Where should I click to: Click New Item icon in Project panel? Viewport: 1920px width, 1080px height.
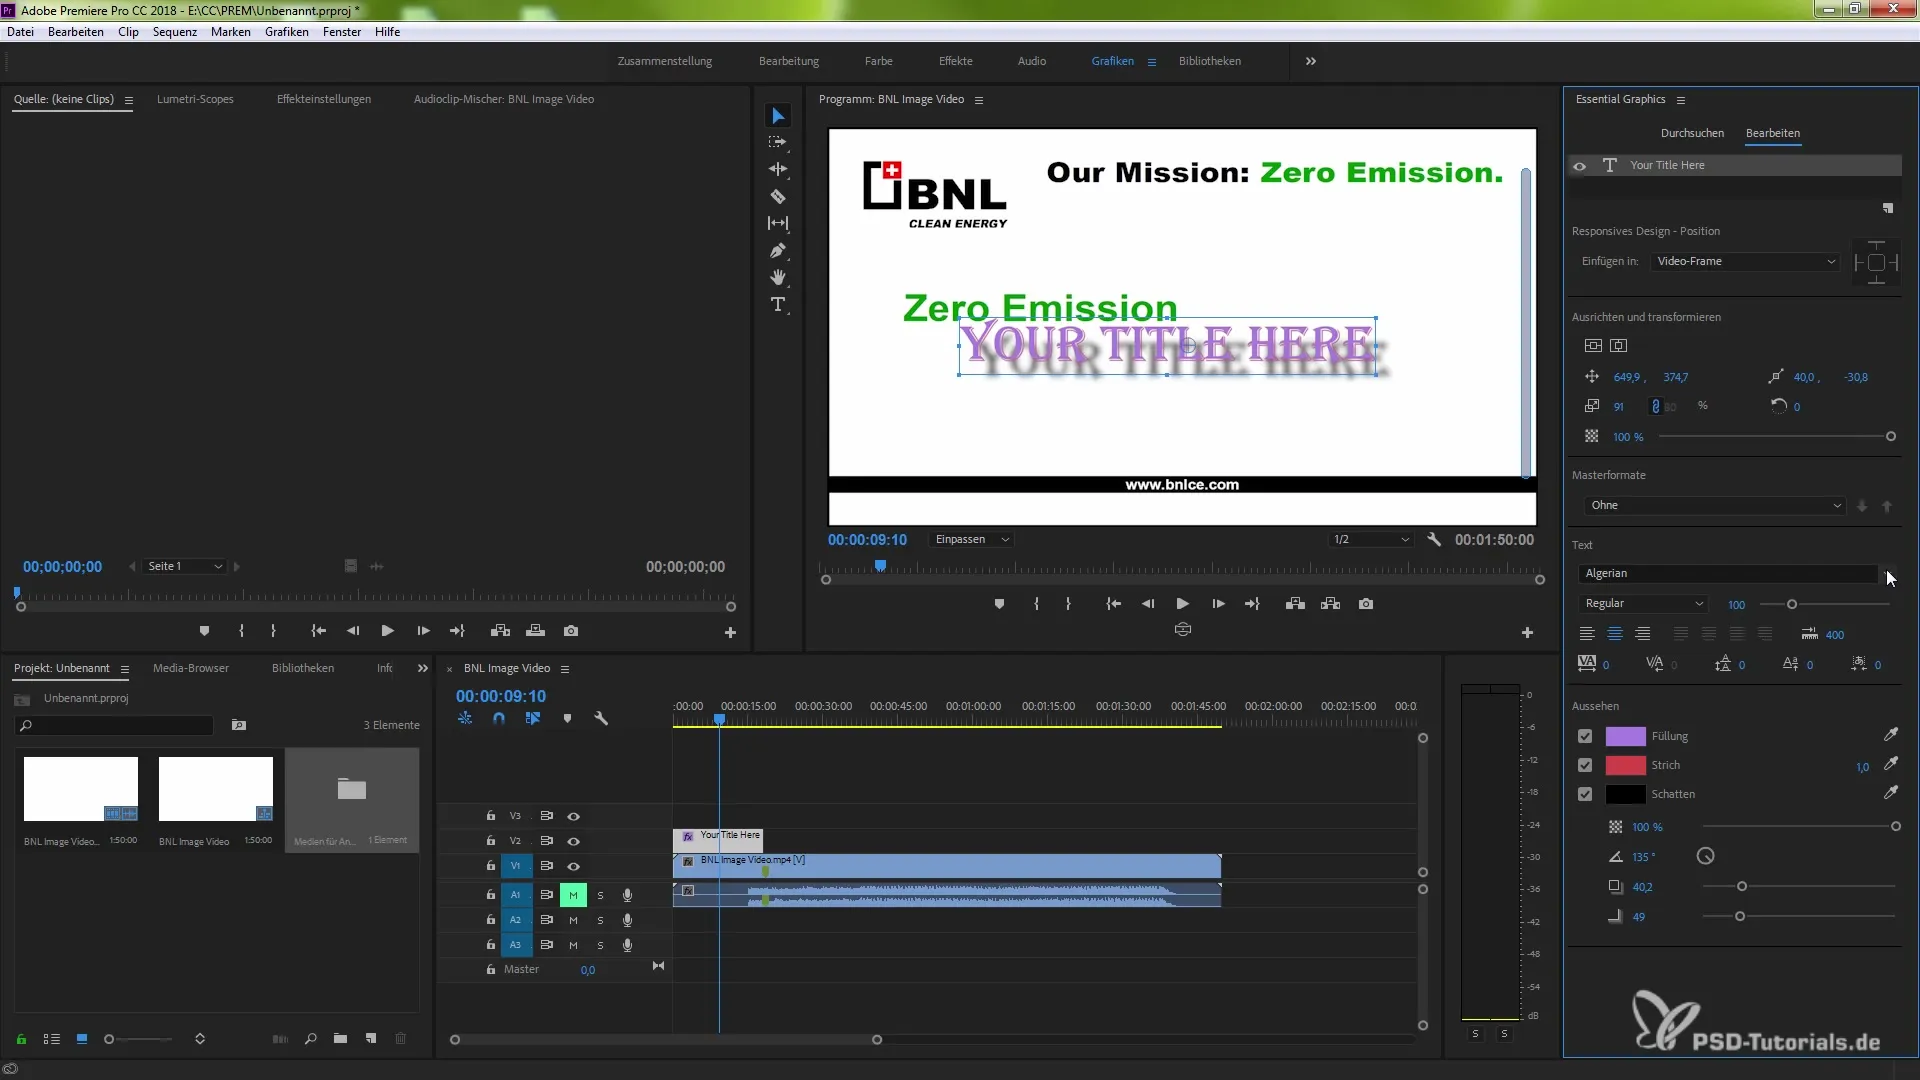[x=371, y=1039]
